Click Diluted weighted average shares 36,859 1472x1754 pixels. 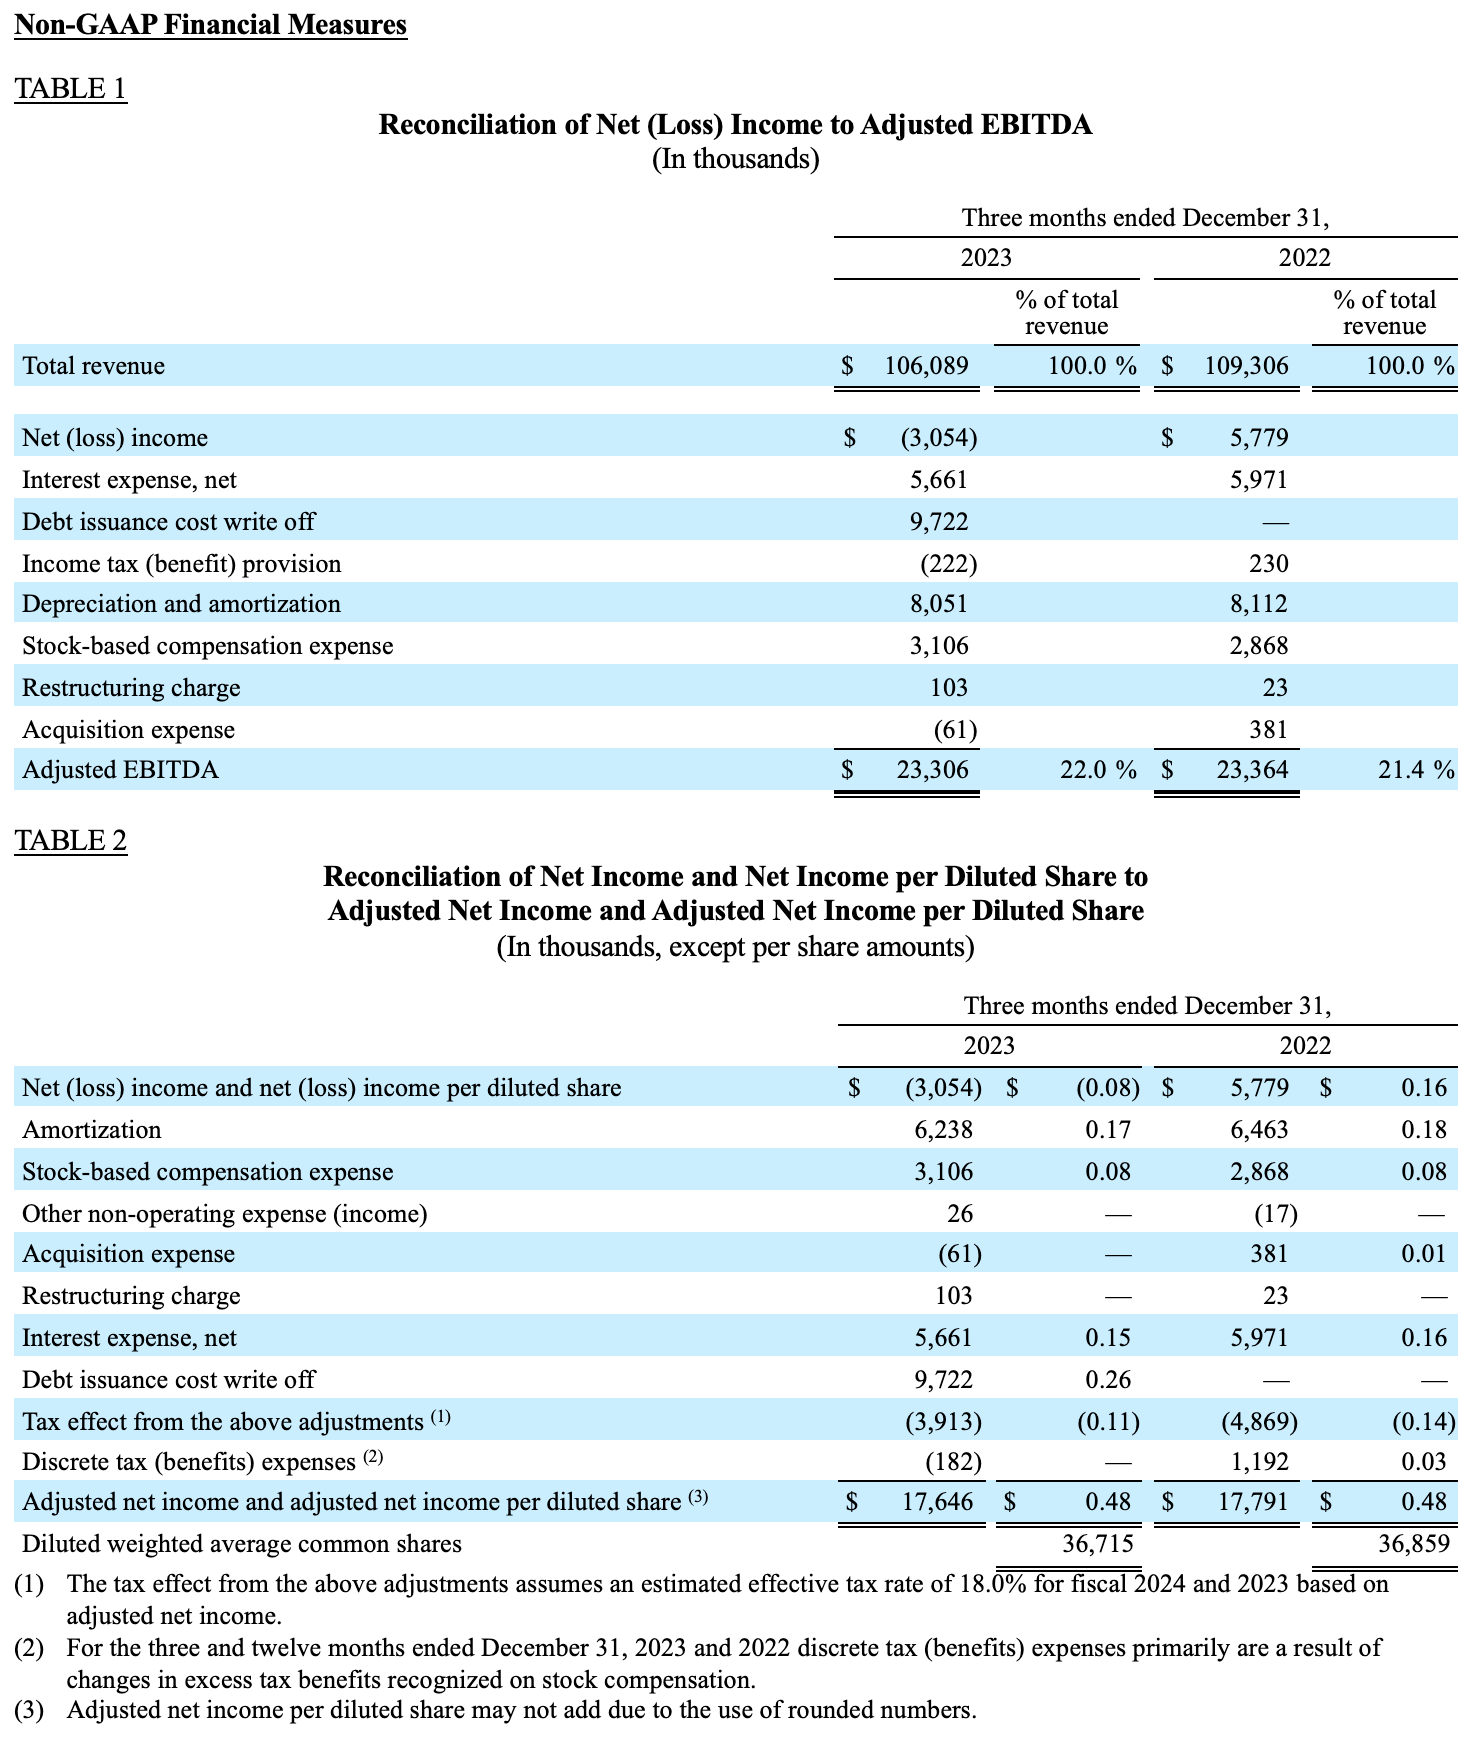pyautogui.click(x=1414, y=1544)
